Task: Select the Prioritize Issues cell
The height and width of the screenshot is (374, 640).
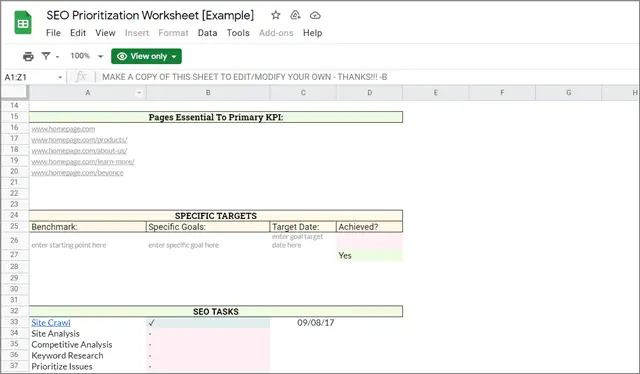Action: 88,367
